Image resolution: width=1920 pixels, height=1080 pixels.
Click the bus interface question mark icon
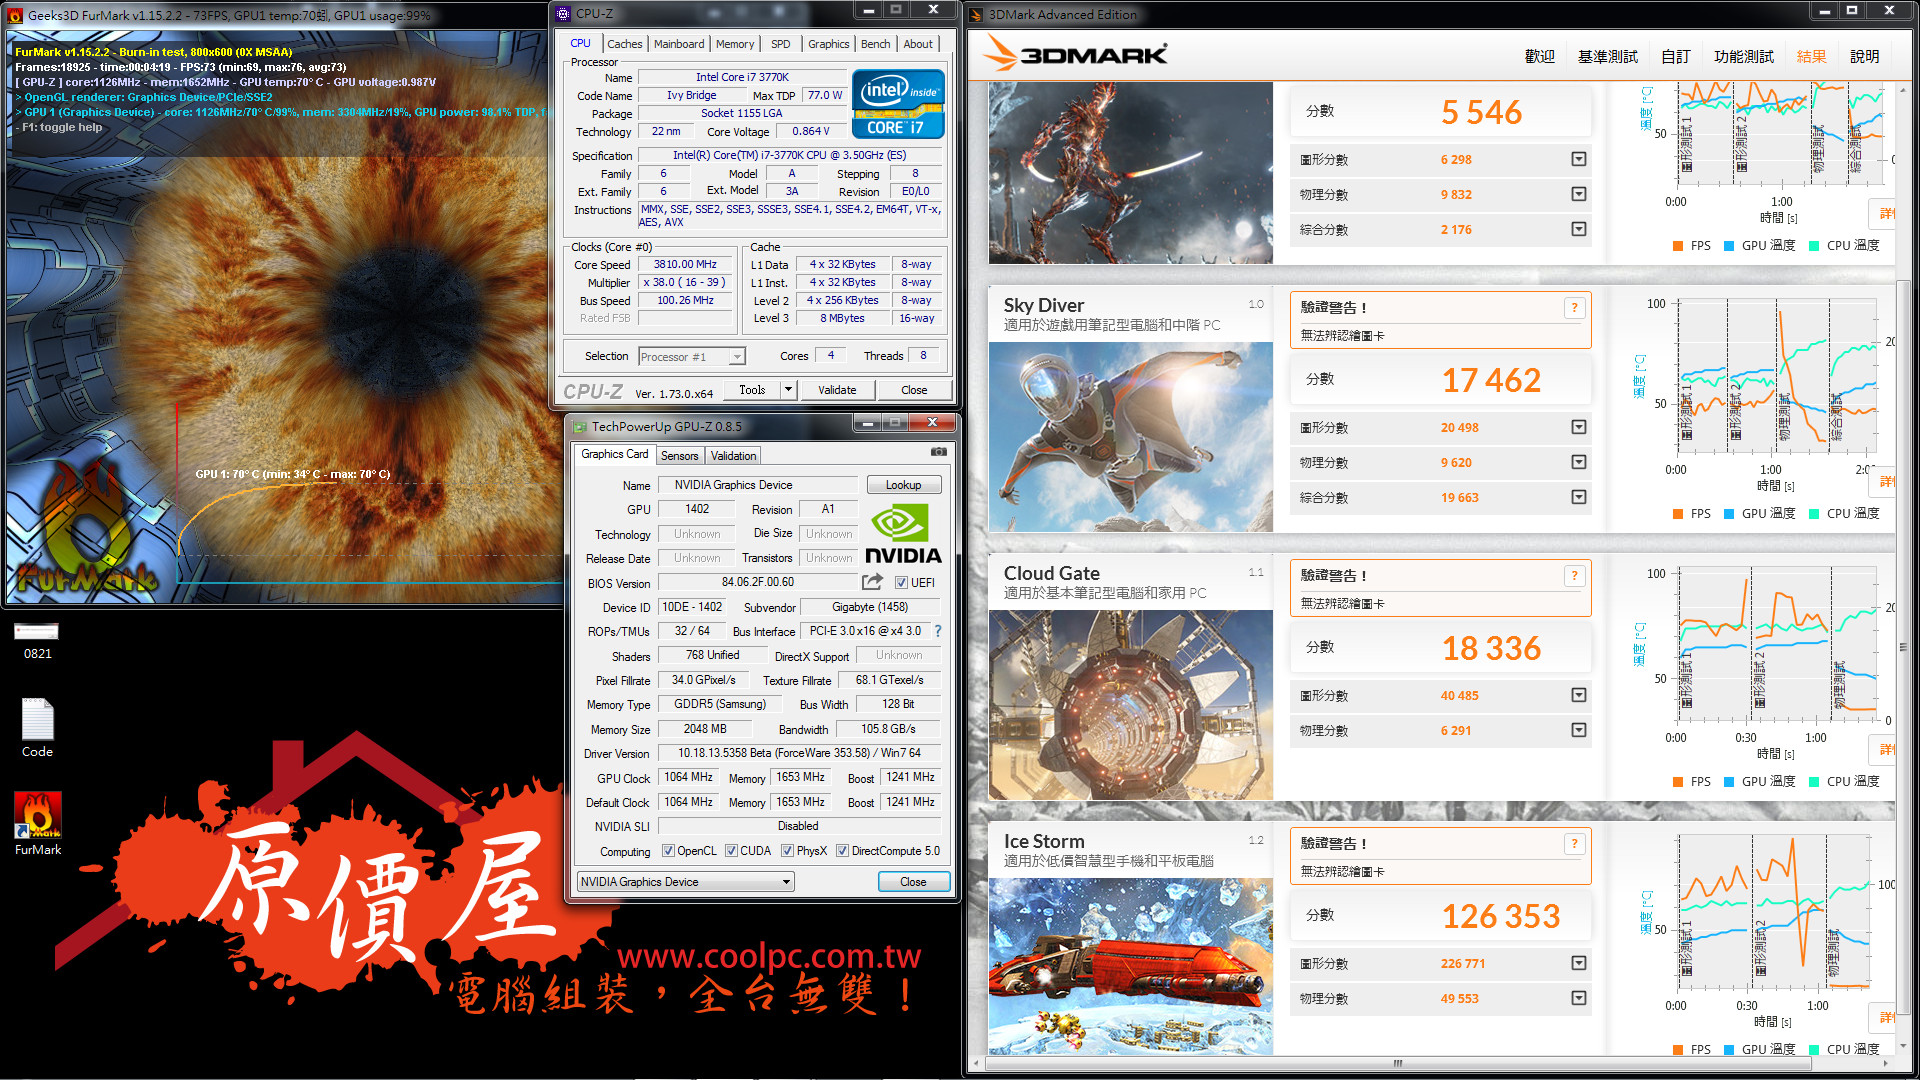tap(938, 631)
